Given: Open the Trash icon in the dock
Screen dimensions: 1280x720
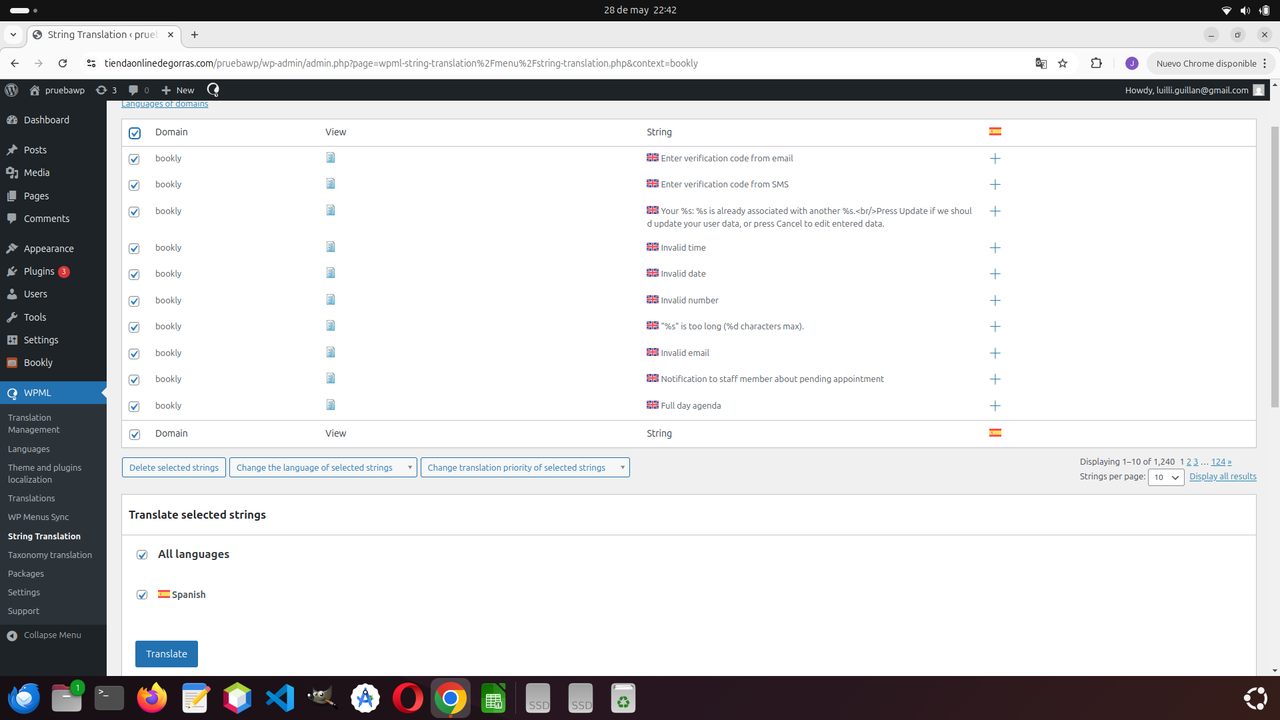Looking at the screenshot, I should (x=623, y=698).
